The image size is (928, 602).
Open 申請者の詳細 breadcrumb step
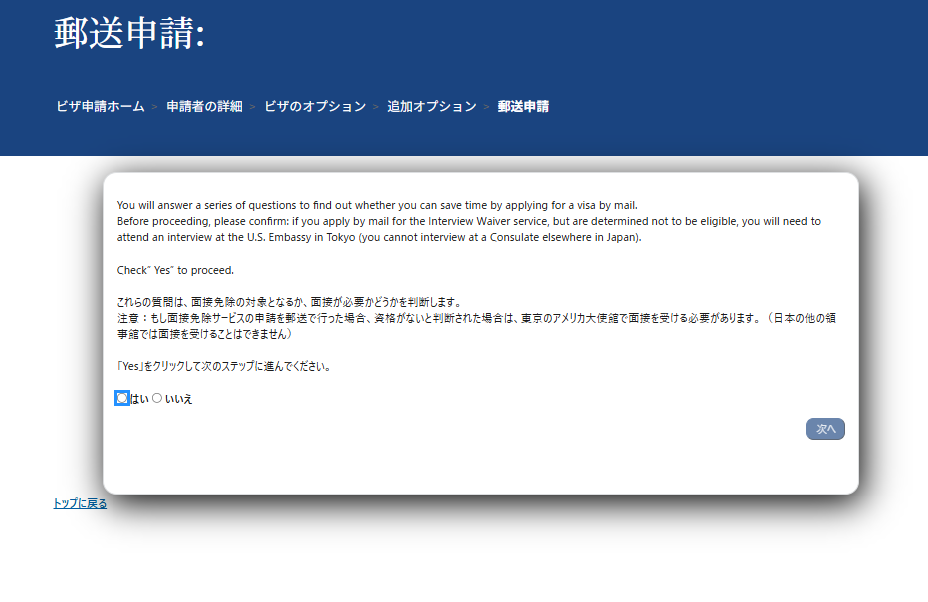tap(204, 106)
